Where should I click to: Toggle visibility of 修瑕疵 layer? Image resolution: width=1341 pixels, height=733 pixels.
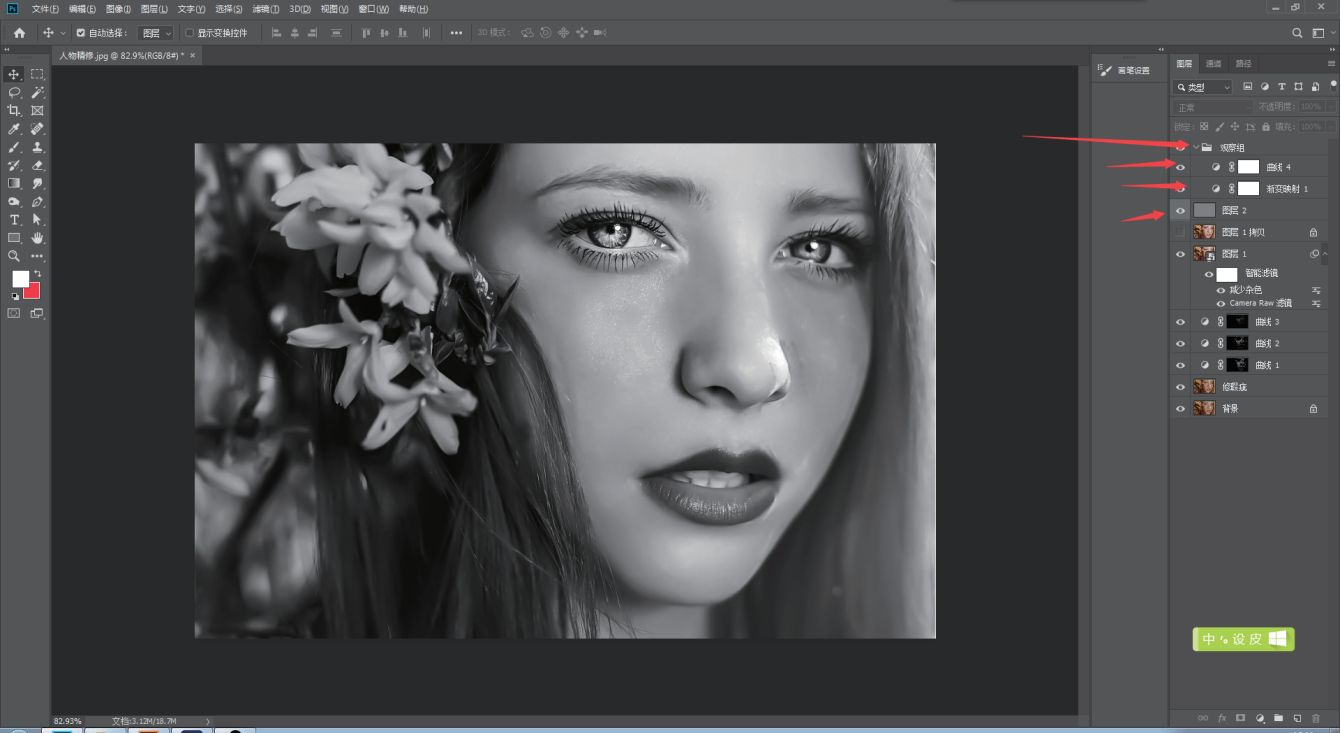click(1180, 387)
